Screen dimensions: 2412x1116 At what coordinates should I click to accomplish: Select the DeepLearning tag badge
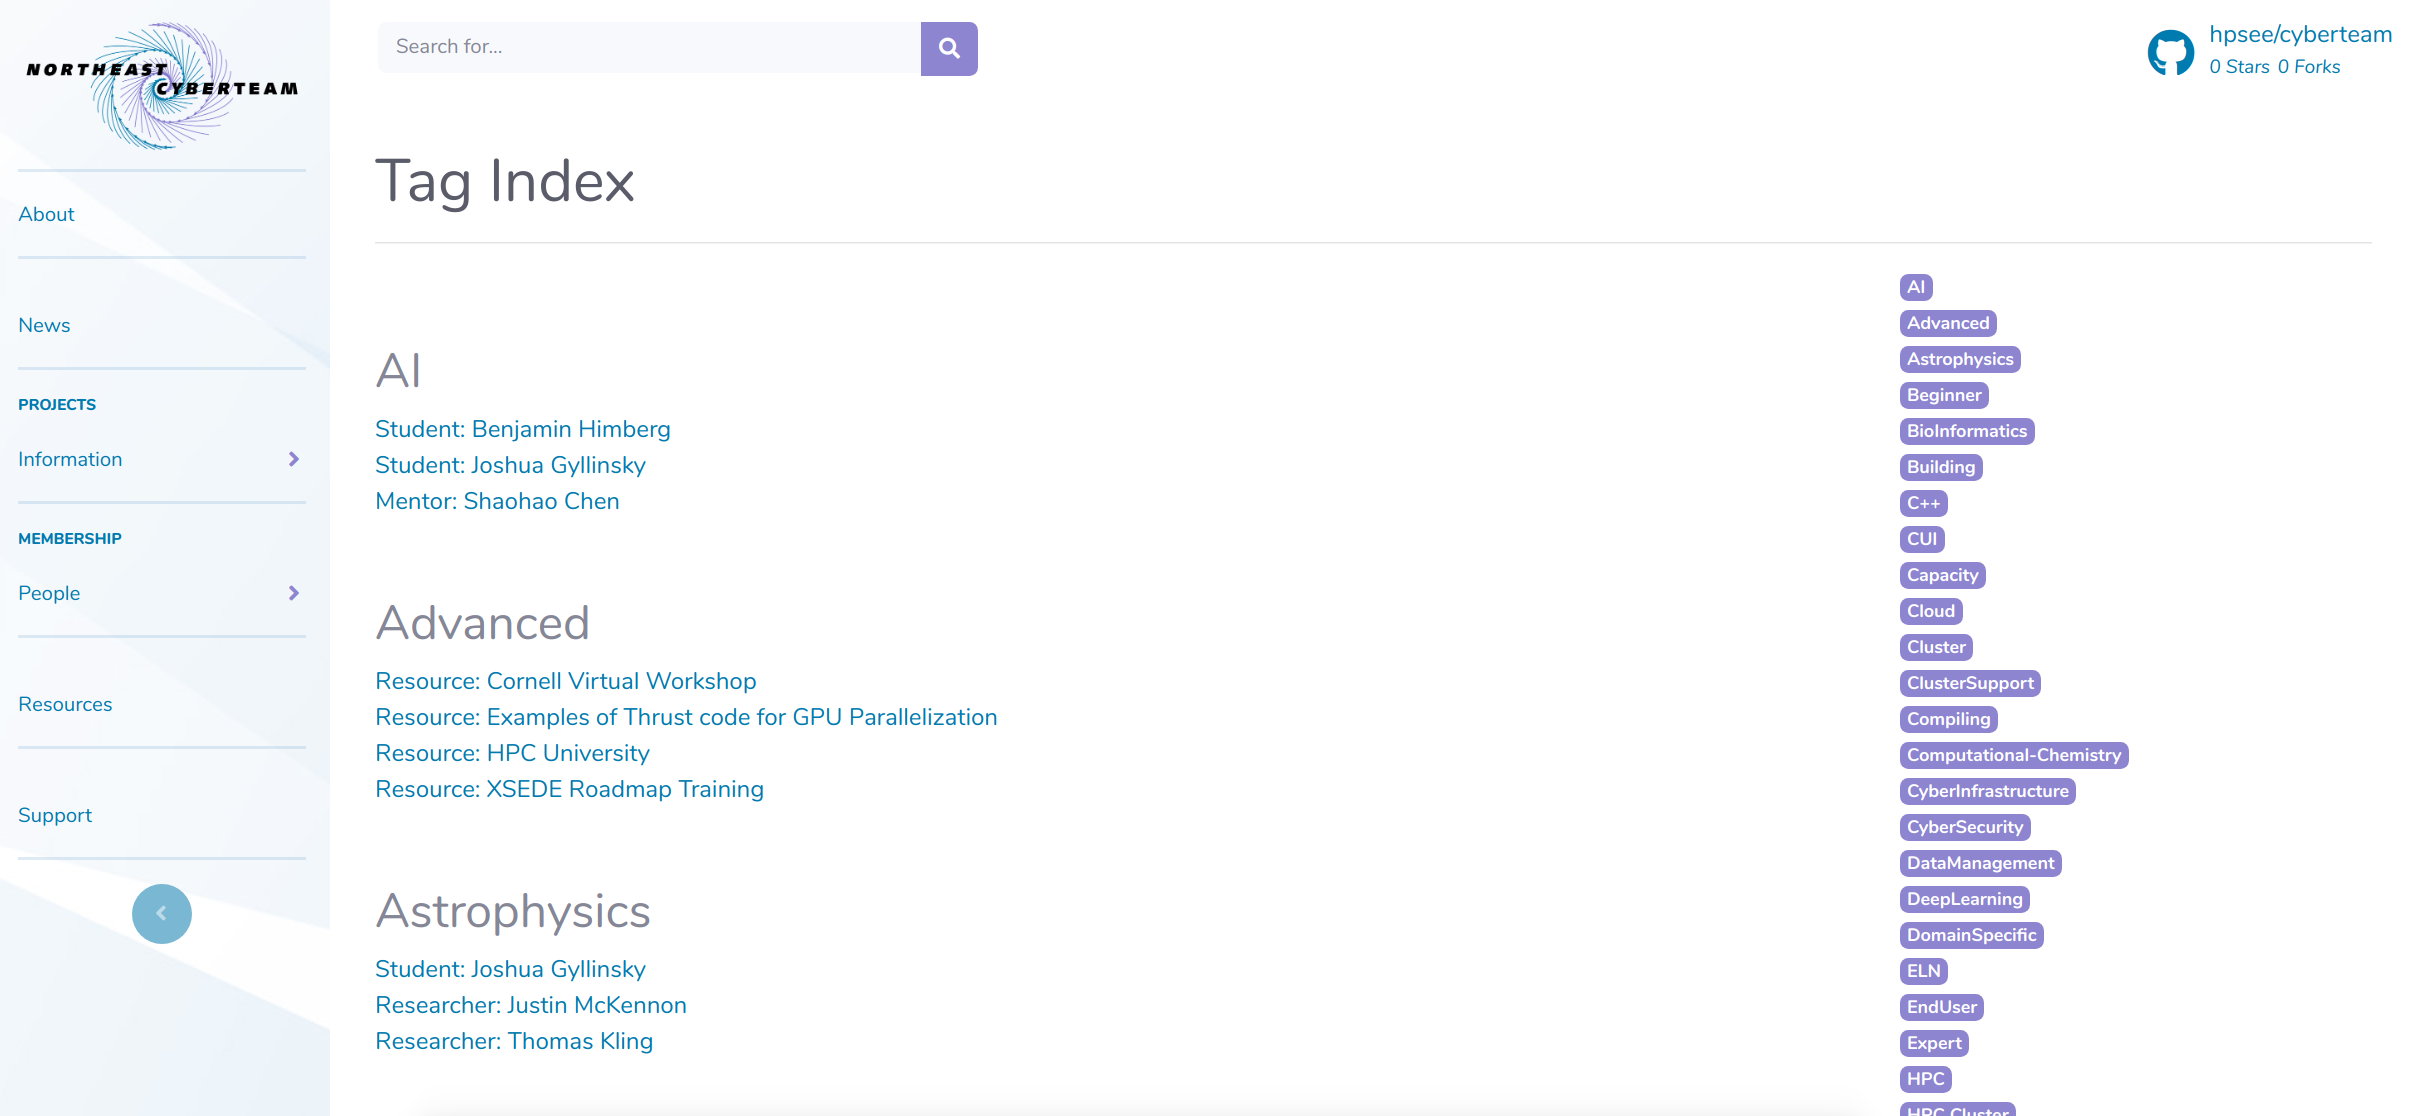click(x=1965, y=899)
